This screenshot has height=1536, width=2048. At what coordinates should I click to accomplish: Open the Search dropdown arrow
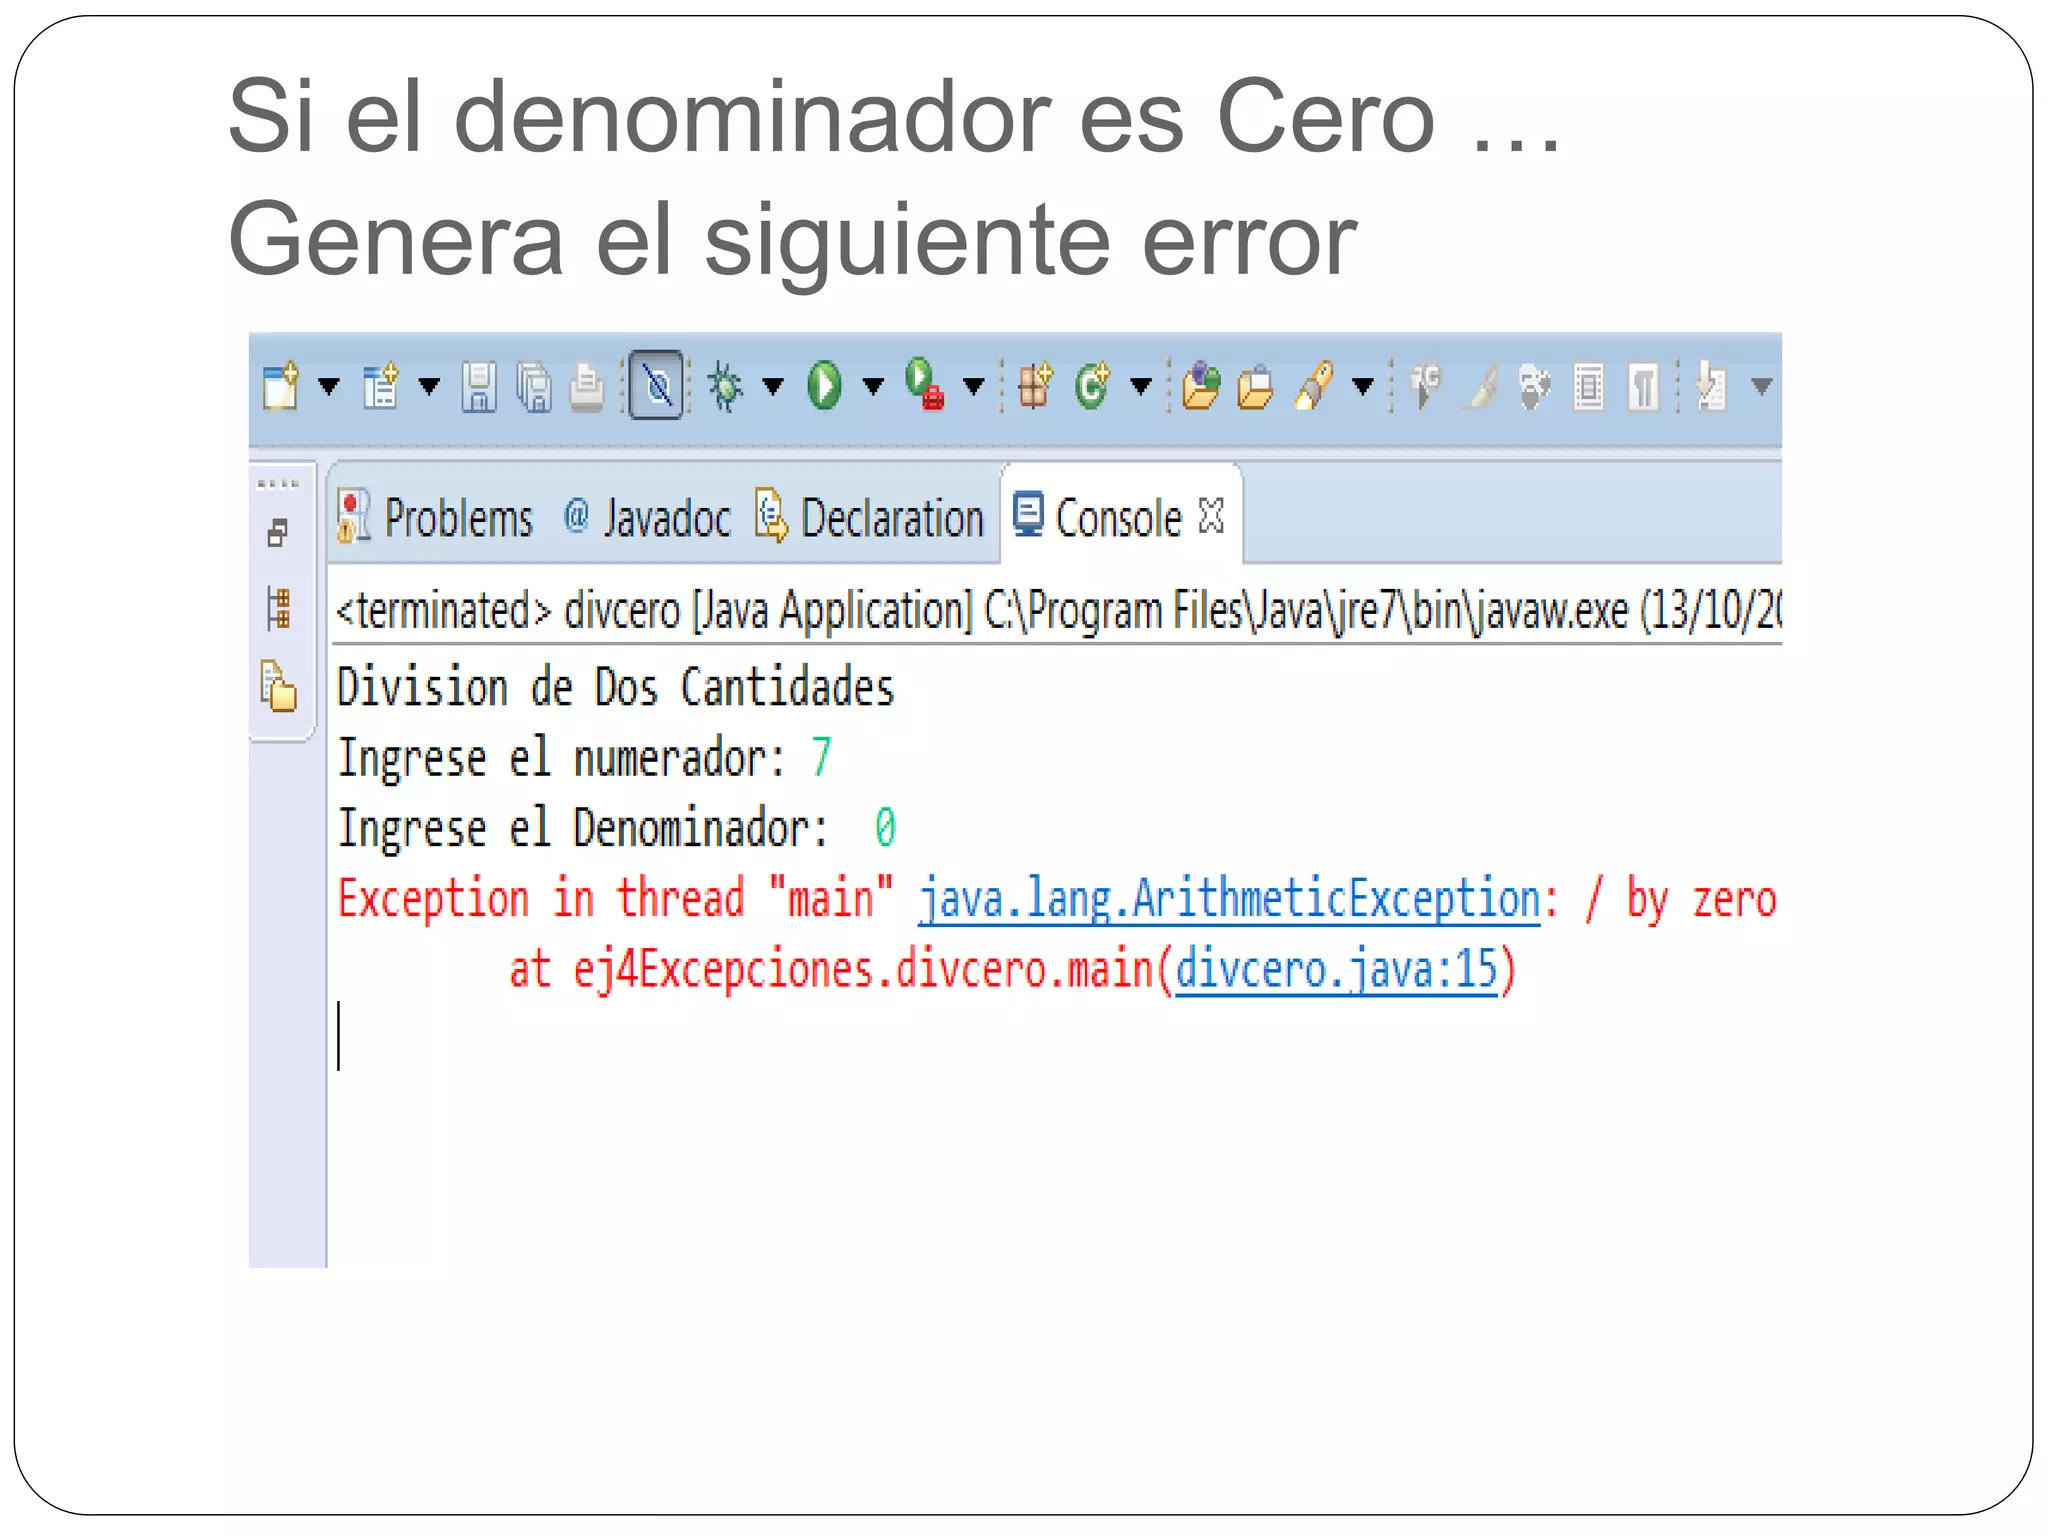coord(1363,386)
